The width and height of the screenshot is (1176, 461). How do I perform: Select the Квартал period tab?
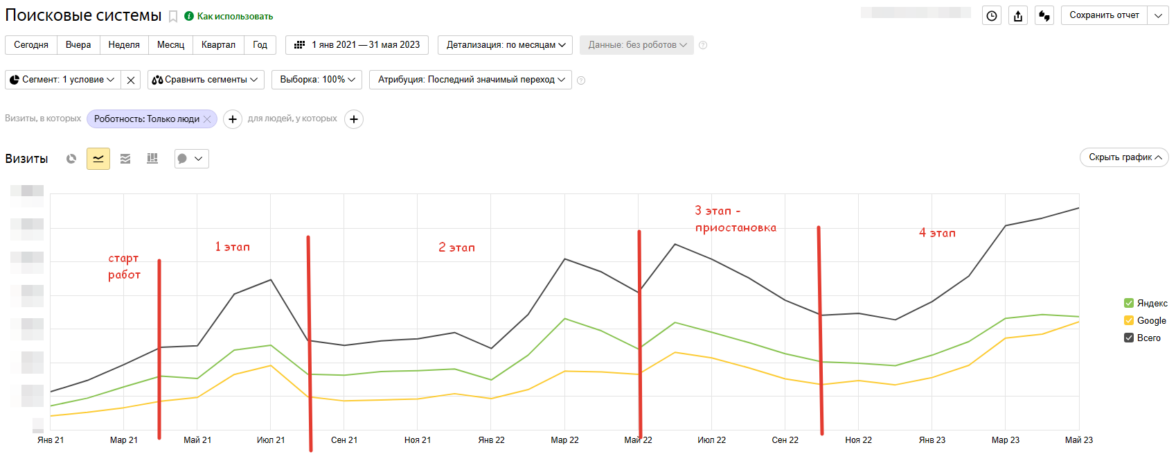click(x=218, y=45)
